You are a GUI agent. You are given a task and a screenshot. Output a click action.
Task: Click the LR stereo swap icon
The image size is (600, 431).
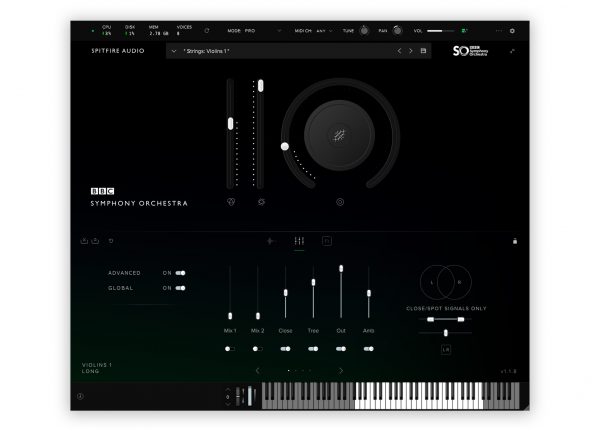click(446, 349)
